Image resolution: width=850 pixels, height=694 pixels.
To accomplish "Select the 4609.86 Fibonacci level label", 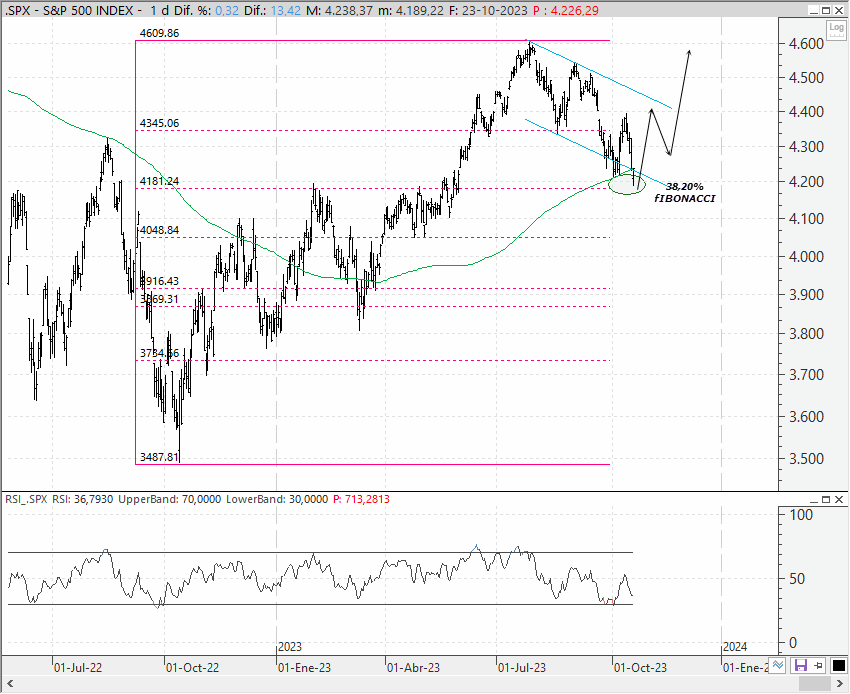I will 159,33.
